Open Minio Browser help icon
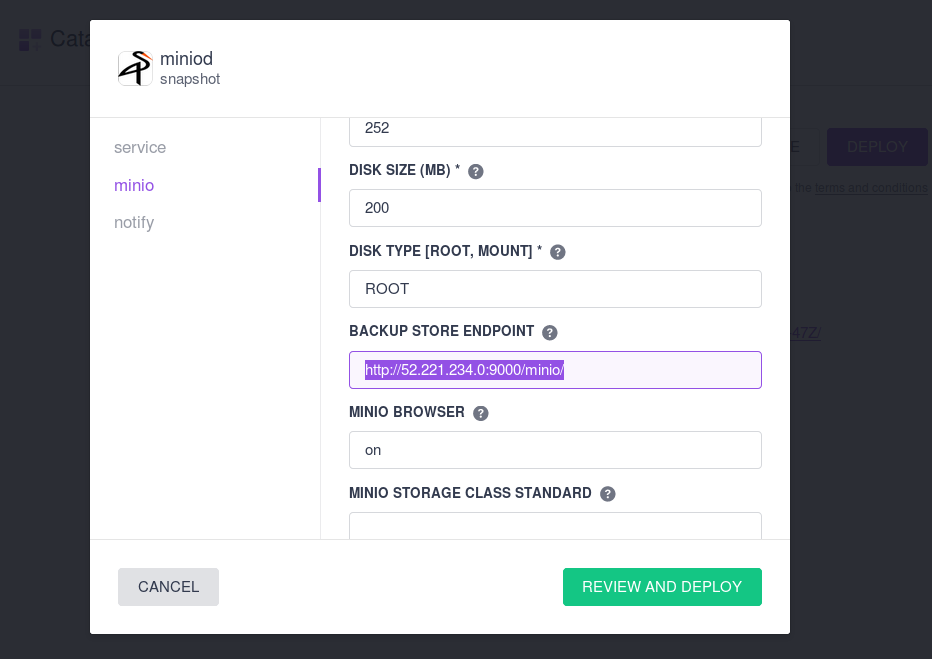Viewport: 932px width, 659px height. coord(481,414)
